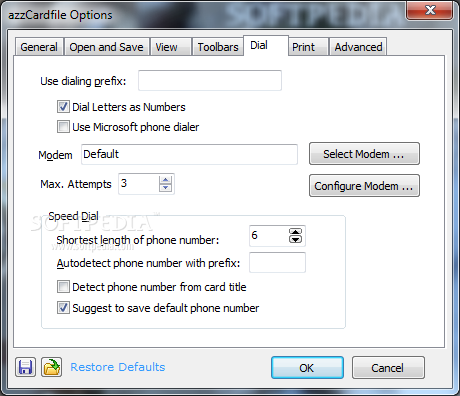Decrease Max. Attempts with the down arrow

tap(166, 188)
